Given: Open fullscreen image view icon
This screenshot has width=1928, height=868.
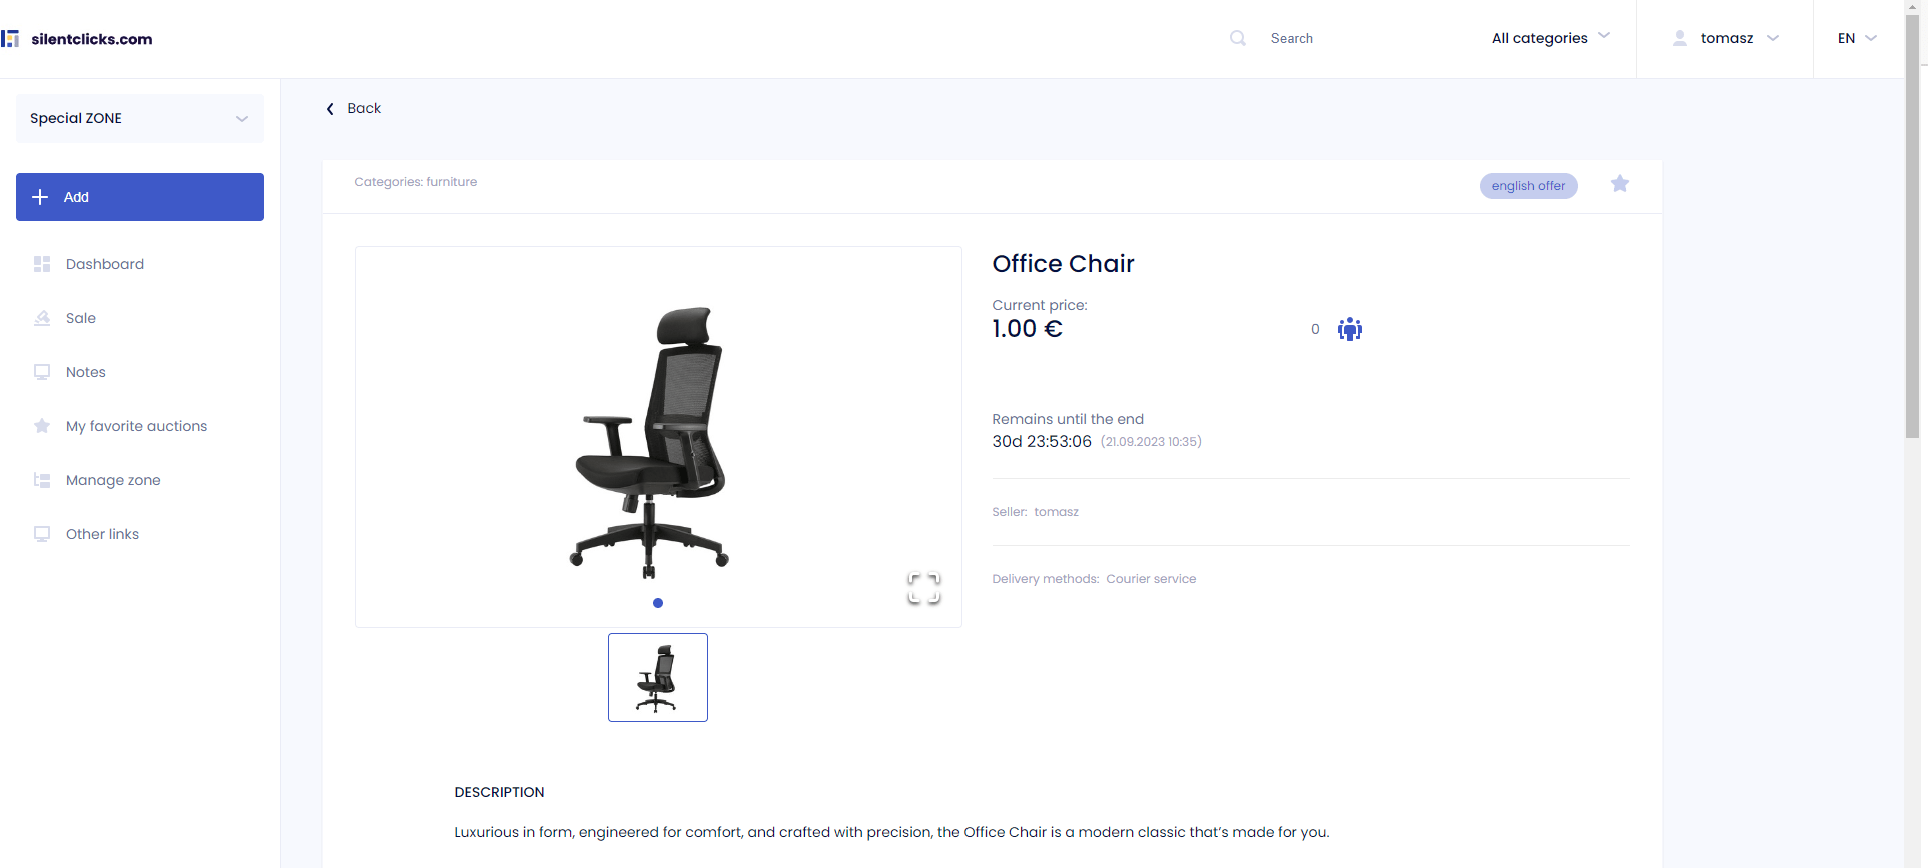Looking at the screenshot, I should tap(923, 588).
